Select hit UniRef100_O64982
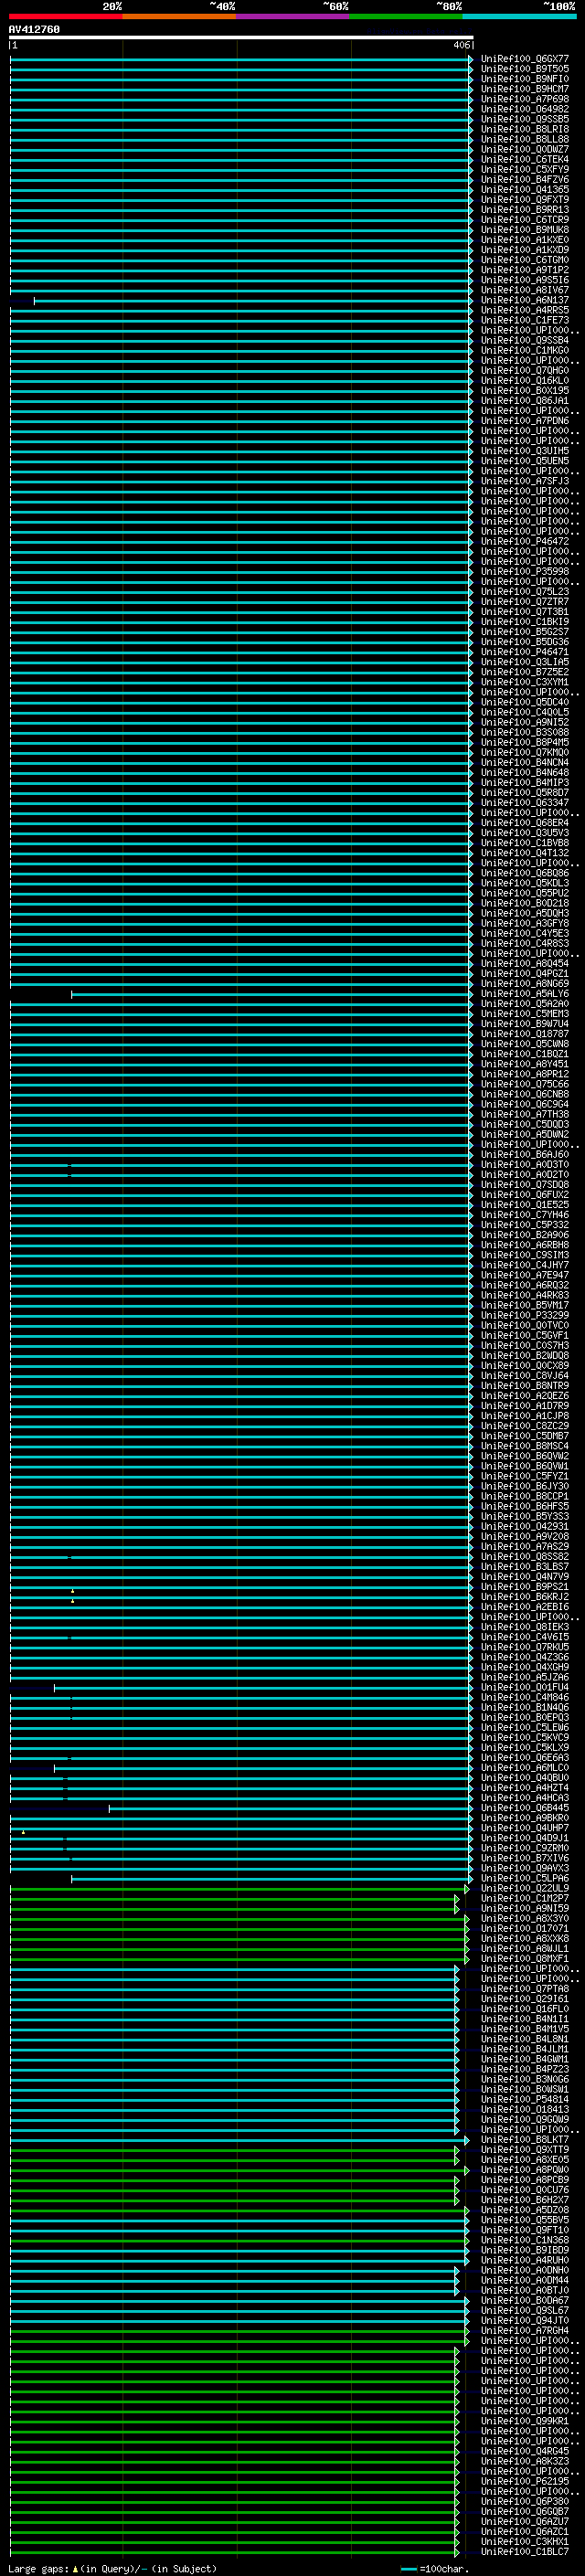This screenshot has width=585, height=2576. tap(525, 109)
